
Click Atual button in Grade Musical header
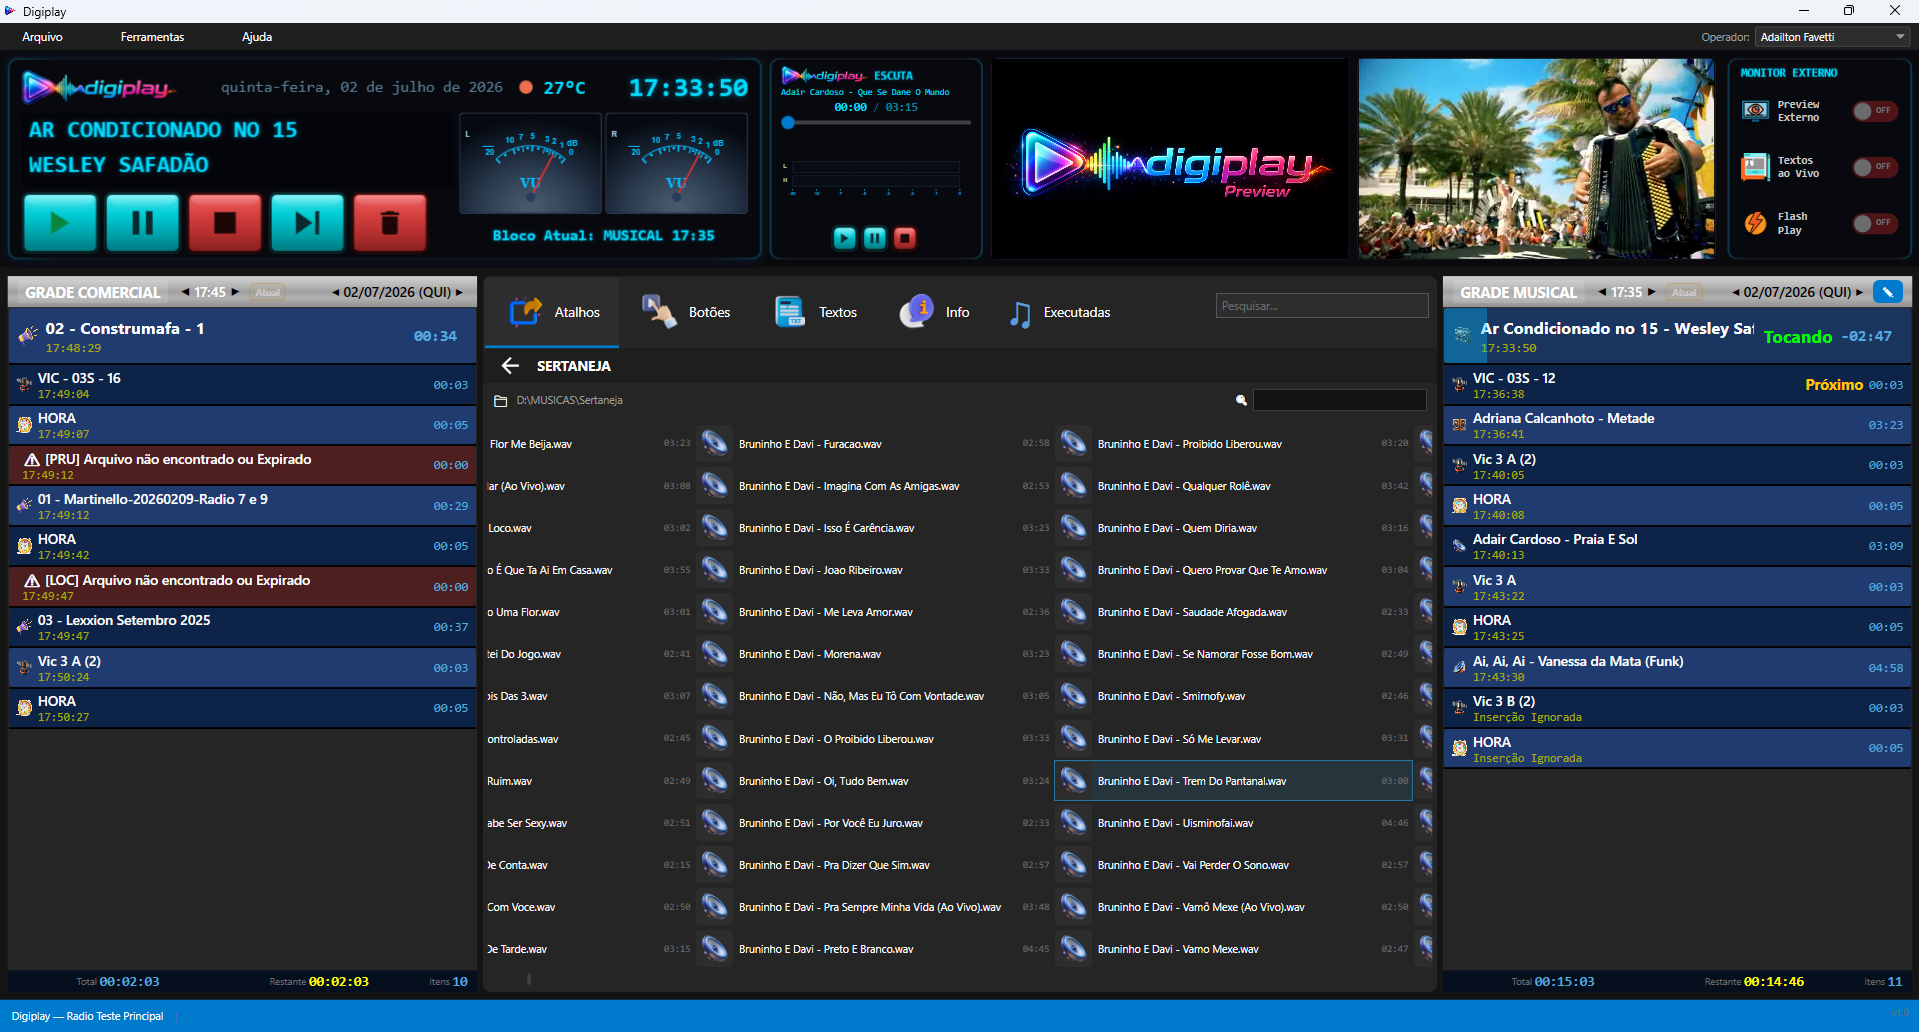[x=1684, y=292]
